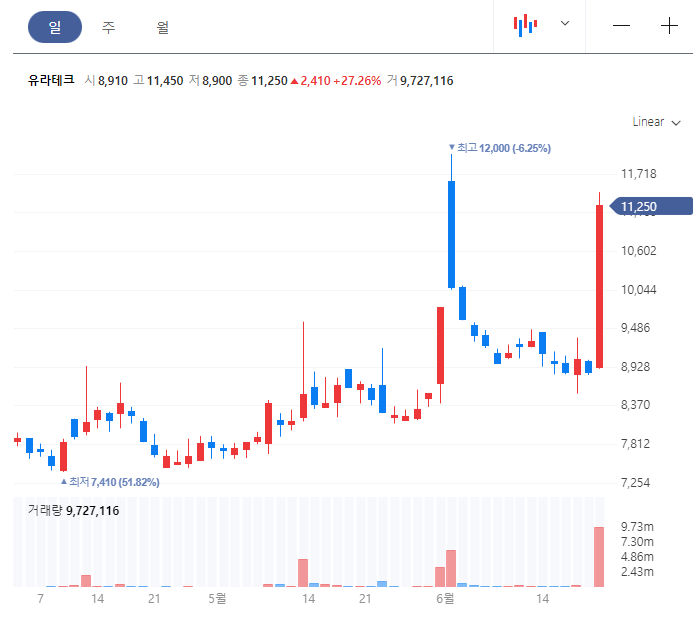This screenshot has height=624, width=699.
Task: Click the +27.26% change percentage
Action: click(x=357, y=81)
